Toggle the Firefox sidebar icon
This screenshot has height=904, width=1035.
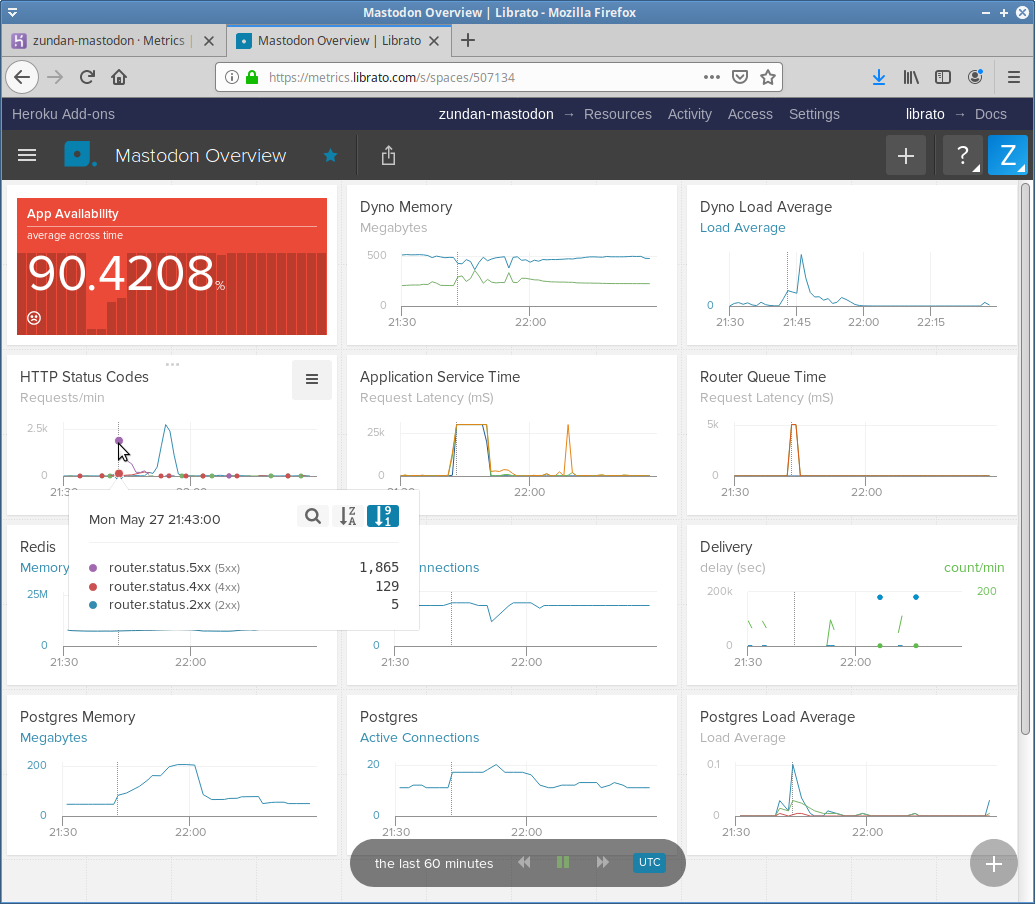[943, 77]
